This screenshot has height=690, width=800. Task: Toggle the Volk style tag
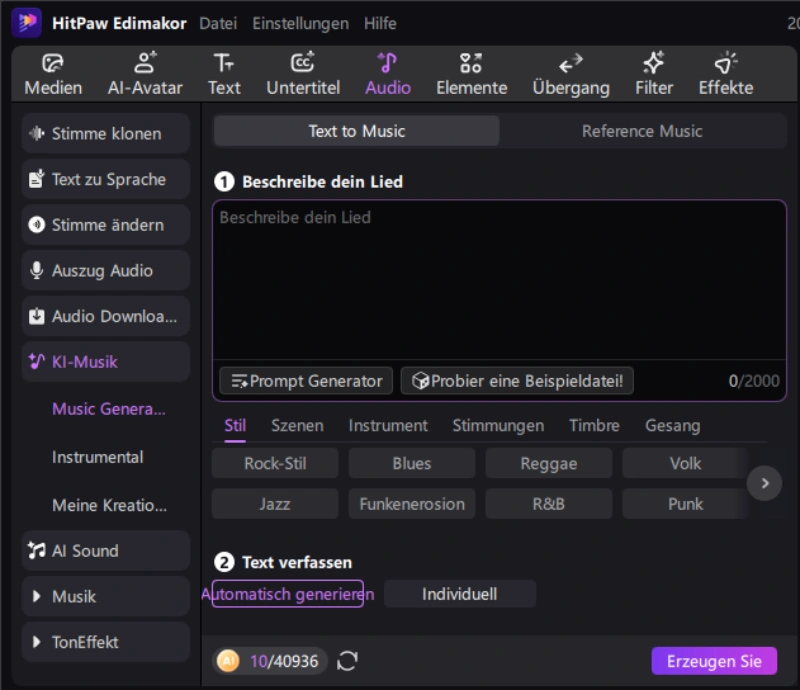pos(685,463)
